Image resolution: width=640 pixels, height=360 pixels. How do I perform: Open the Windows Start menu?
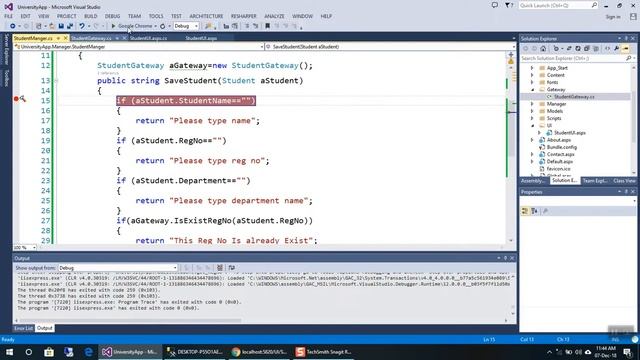pos(9,352)
